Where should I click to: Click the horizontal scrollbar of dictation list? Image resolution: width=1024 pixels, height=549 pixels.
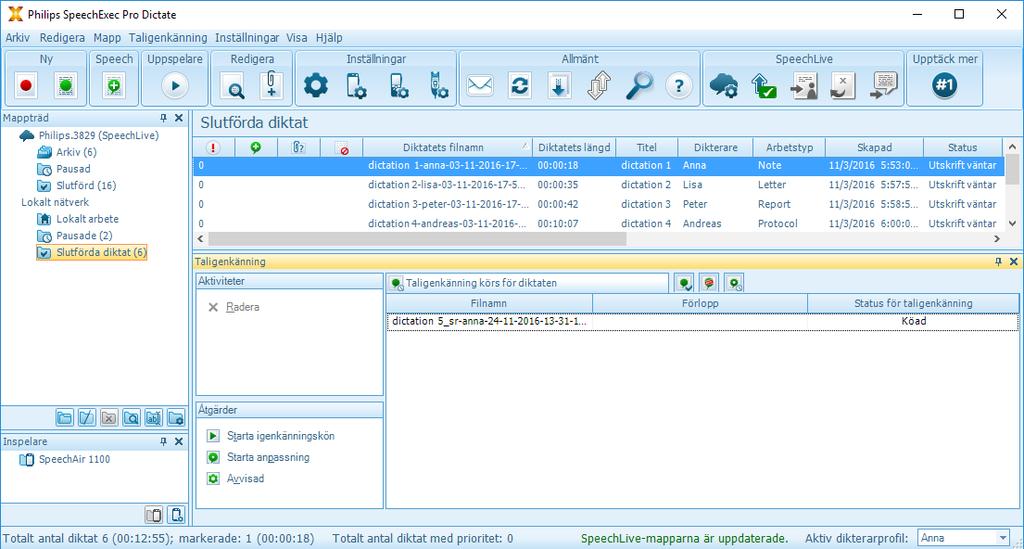click(x=417, y=239)
